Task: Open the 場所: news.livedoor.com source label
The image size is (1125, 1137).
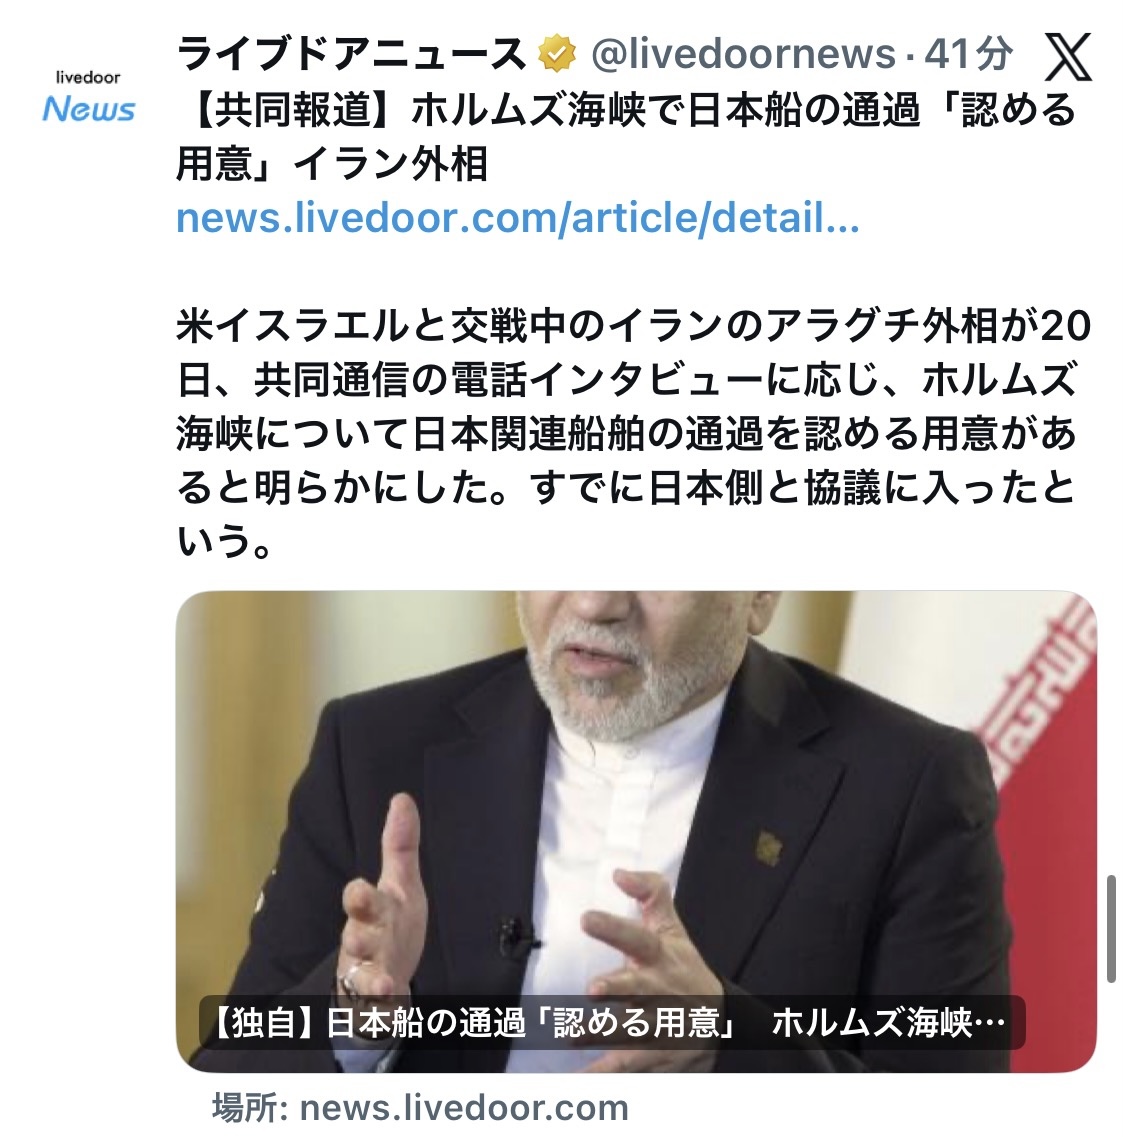Action: 420,1107
